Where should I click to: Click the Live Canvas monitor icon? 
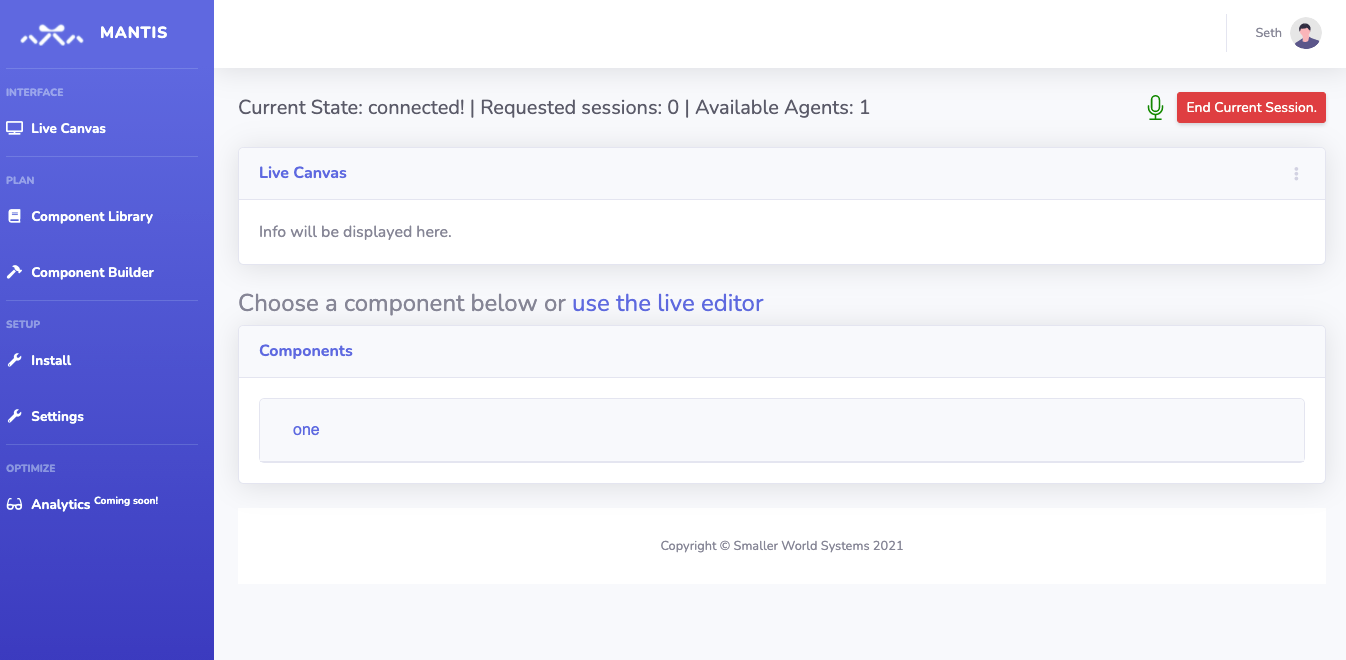pos(14,128)
